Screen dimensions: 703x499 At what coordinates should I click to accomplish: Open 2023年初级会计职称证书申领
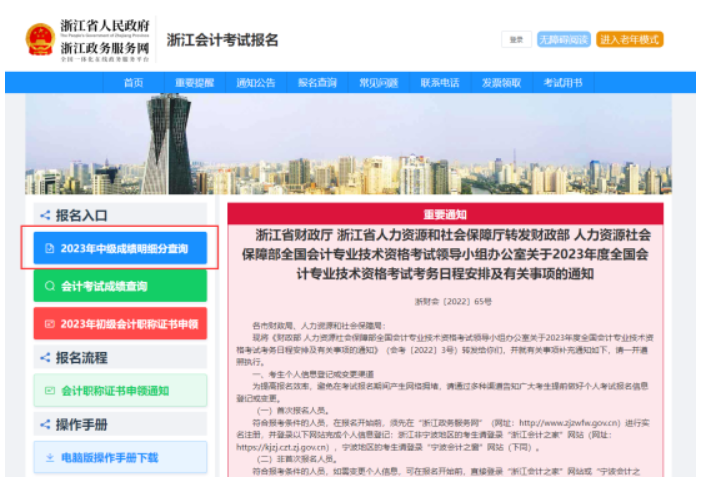tap(120, 324)
